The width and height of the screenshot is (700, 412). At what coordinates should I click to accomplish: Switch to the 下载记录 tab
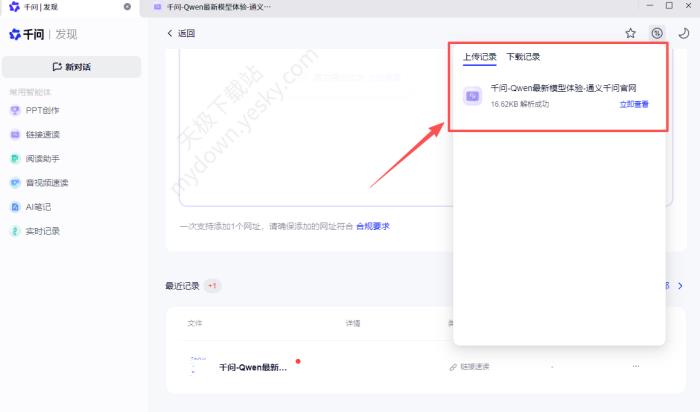(523, 57)
